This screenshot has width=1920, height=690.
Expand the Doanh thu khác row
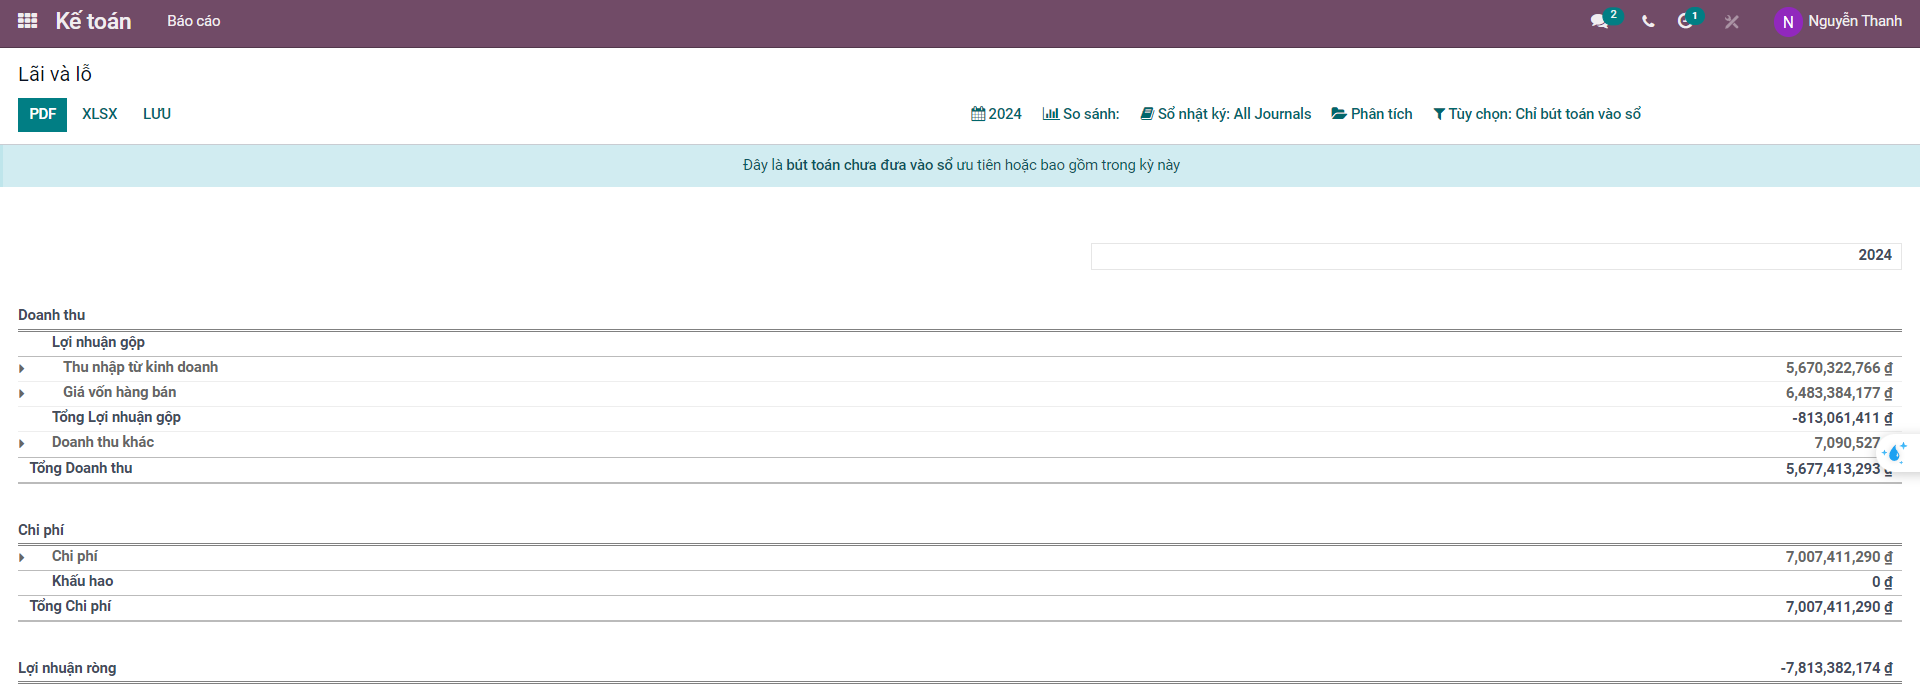22,443
